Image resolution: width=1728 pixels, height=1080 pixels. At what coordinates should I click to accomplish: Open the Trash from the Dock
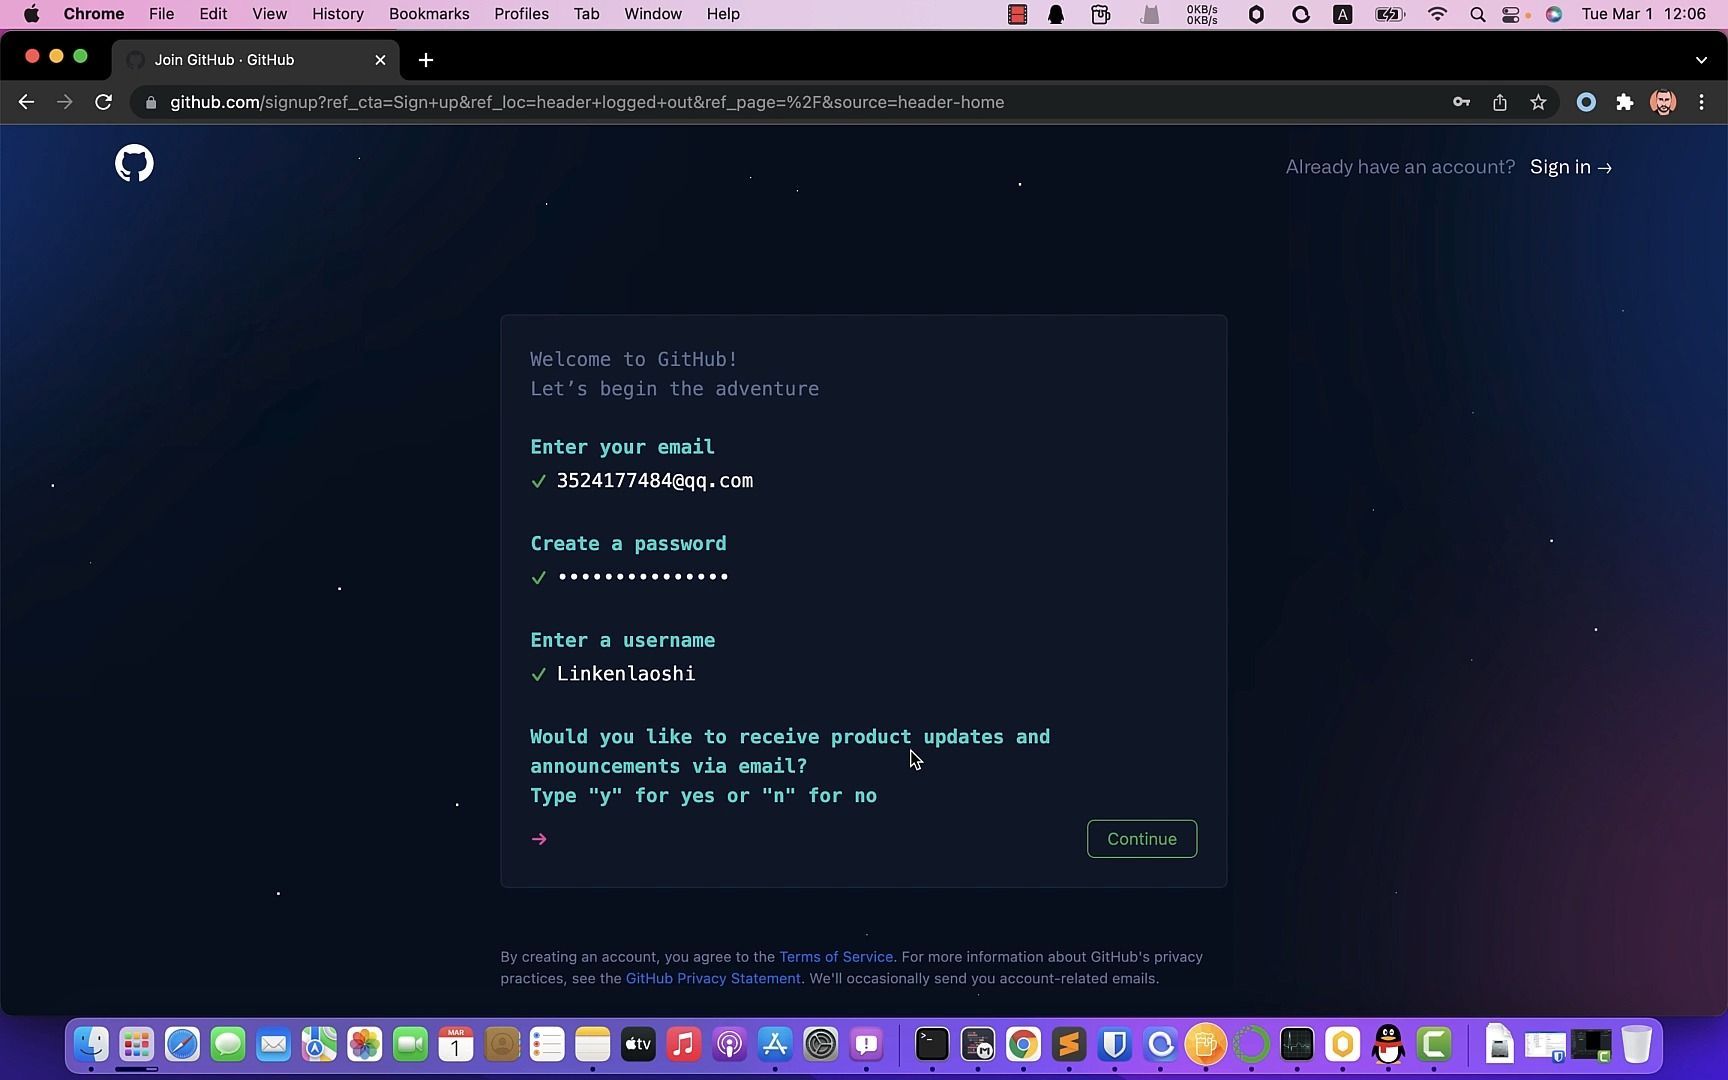coord(1636,1045)
